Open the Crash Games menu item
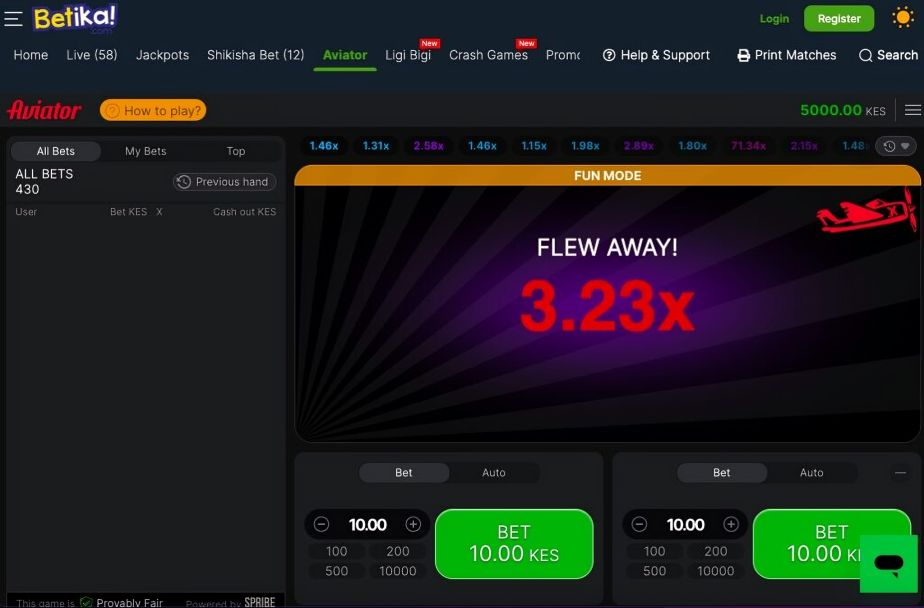This screenshot has width=924, height=608. click(x=489, y=55)
